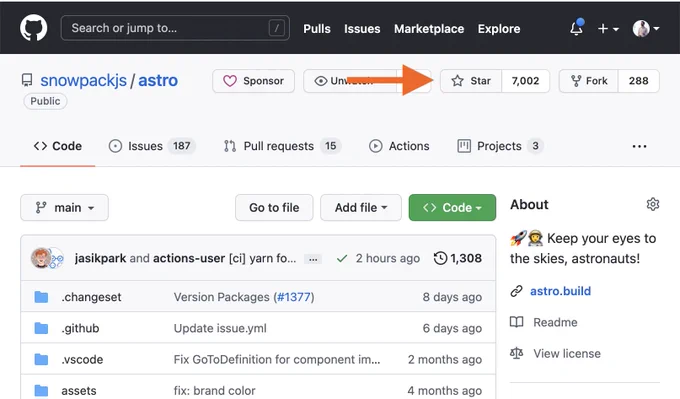Viewport: 680px width, 399px height.
Task: Open the GitHub home logo
Action: point(33,28)
